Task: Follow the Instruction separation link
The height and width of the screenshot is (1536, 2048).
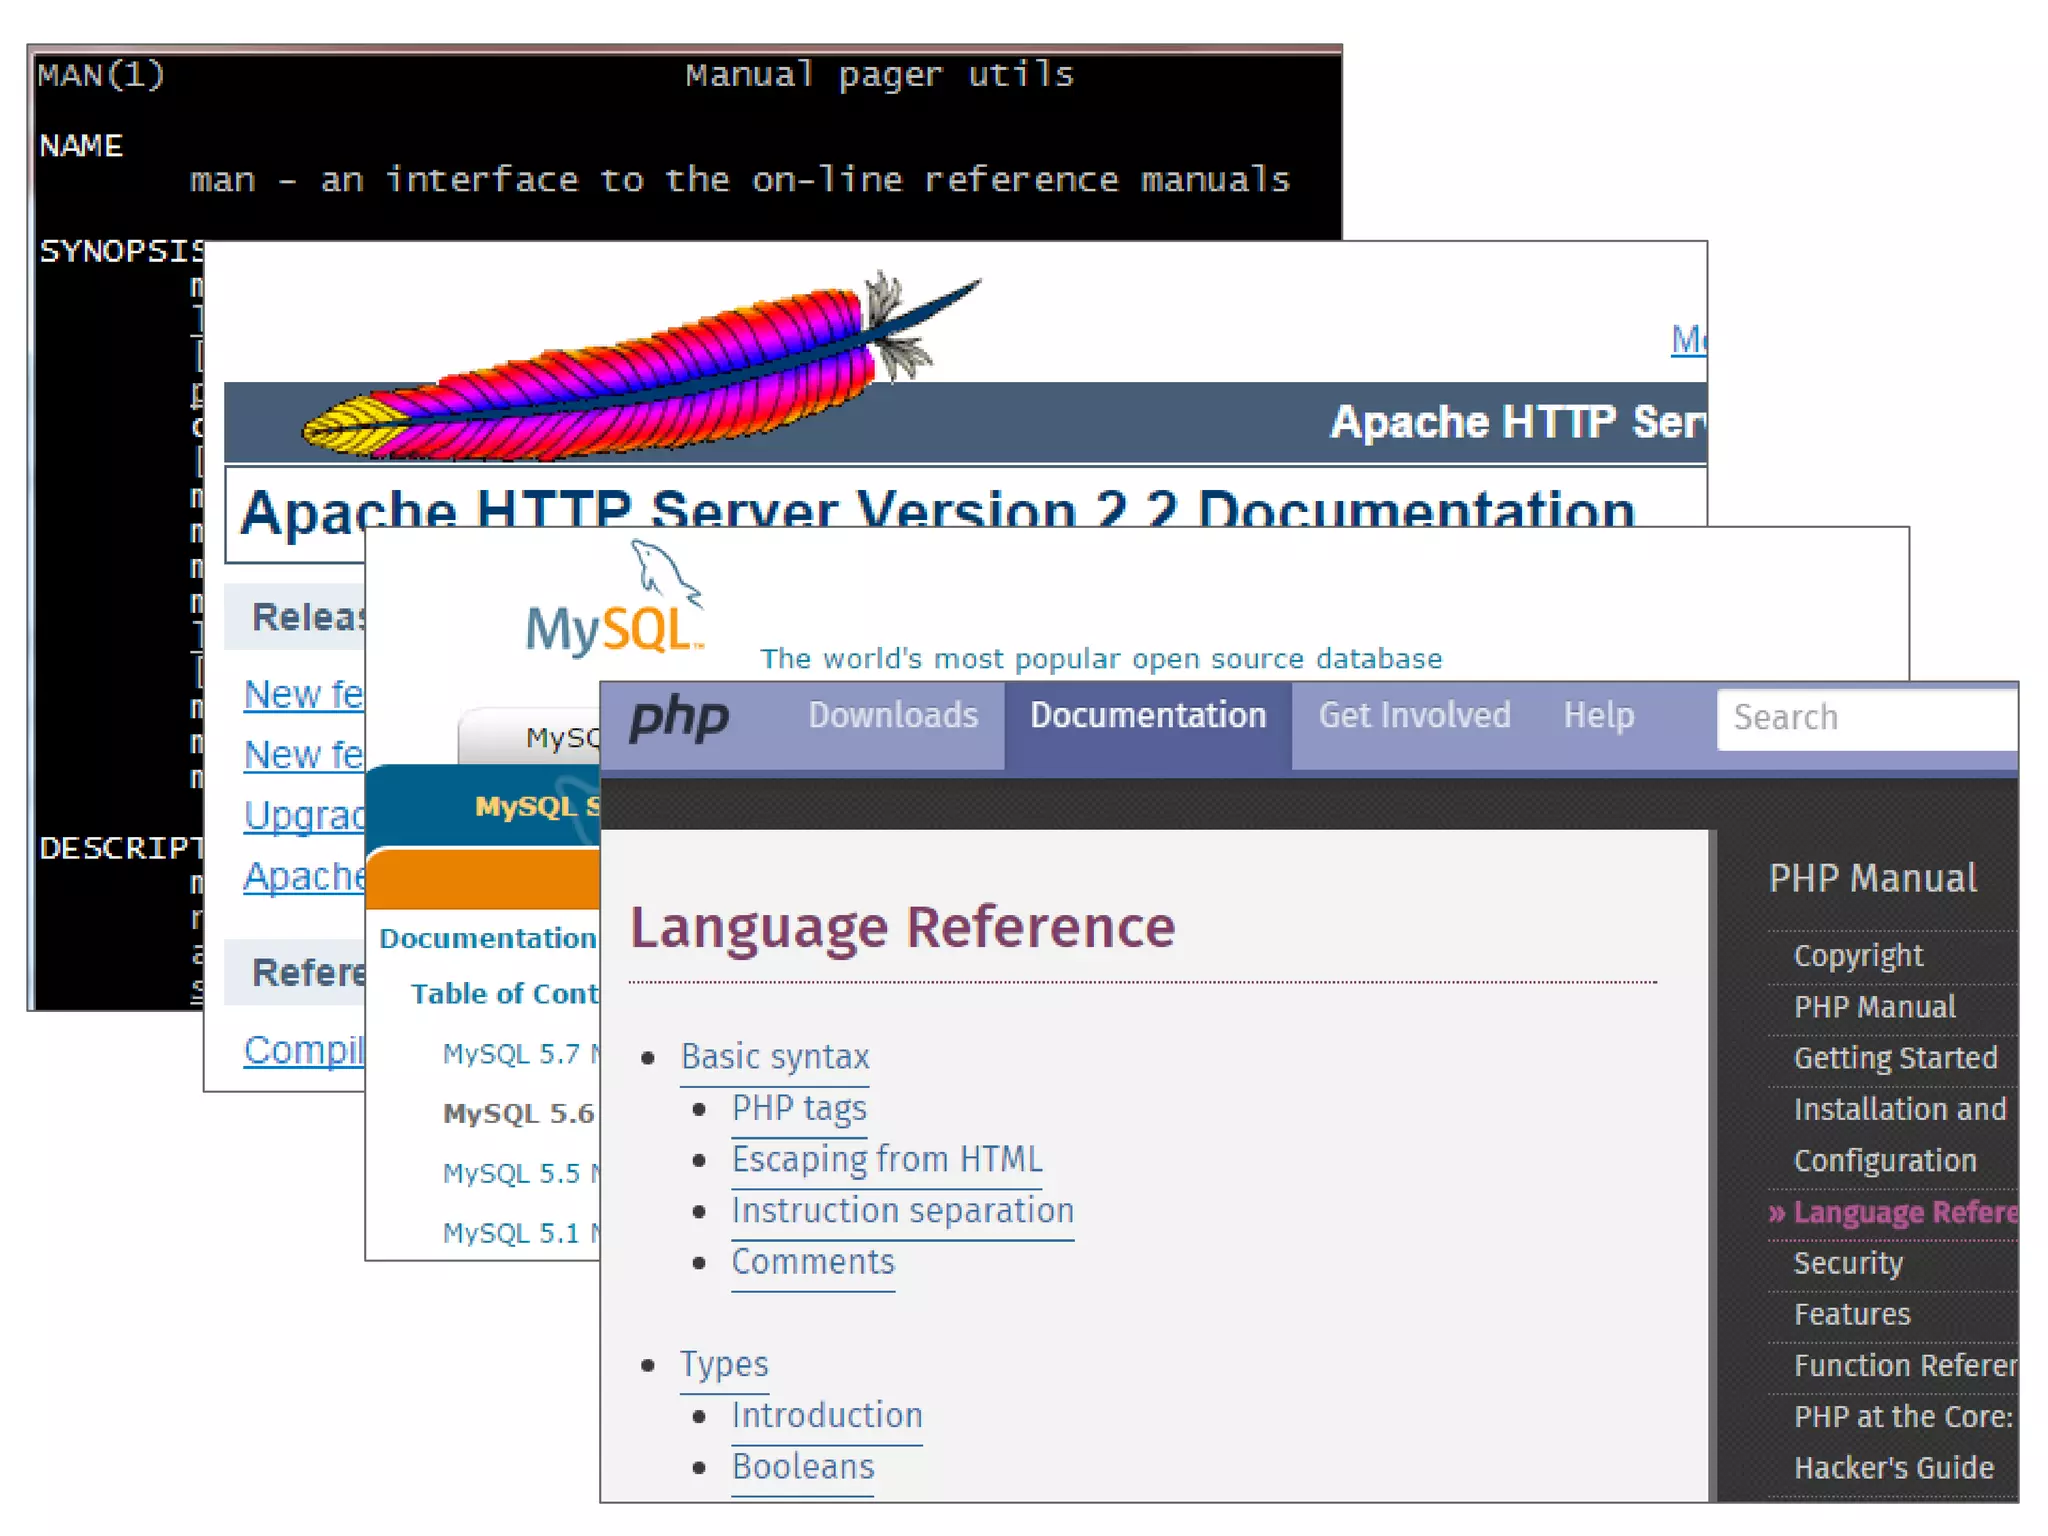Action: (x=902, y=1211)
